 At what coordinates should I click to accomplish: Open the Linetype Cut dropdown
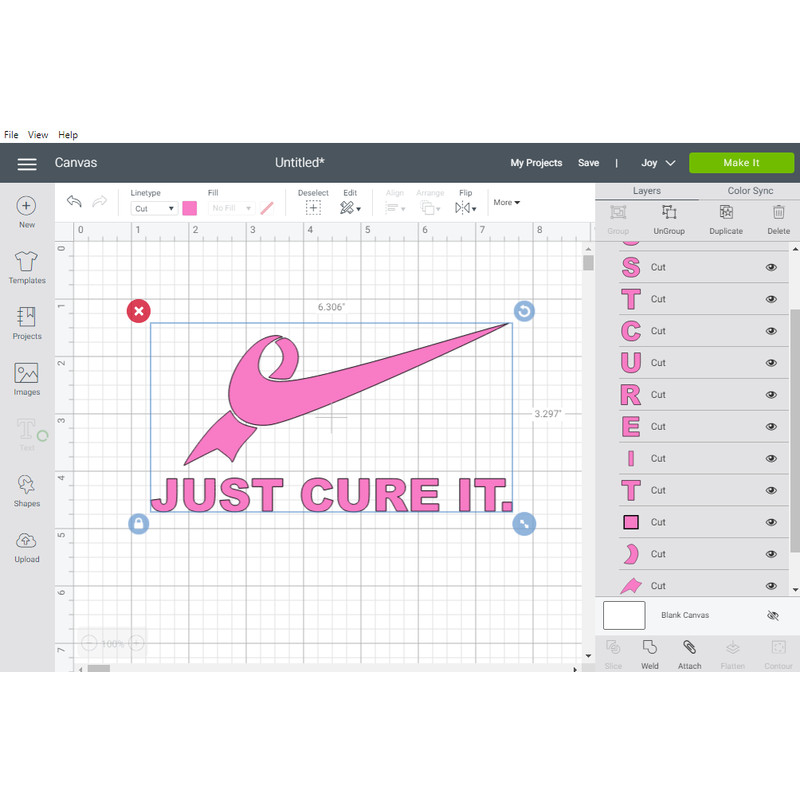tap(153, 208)
